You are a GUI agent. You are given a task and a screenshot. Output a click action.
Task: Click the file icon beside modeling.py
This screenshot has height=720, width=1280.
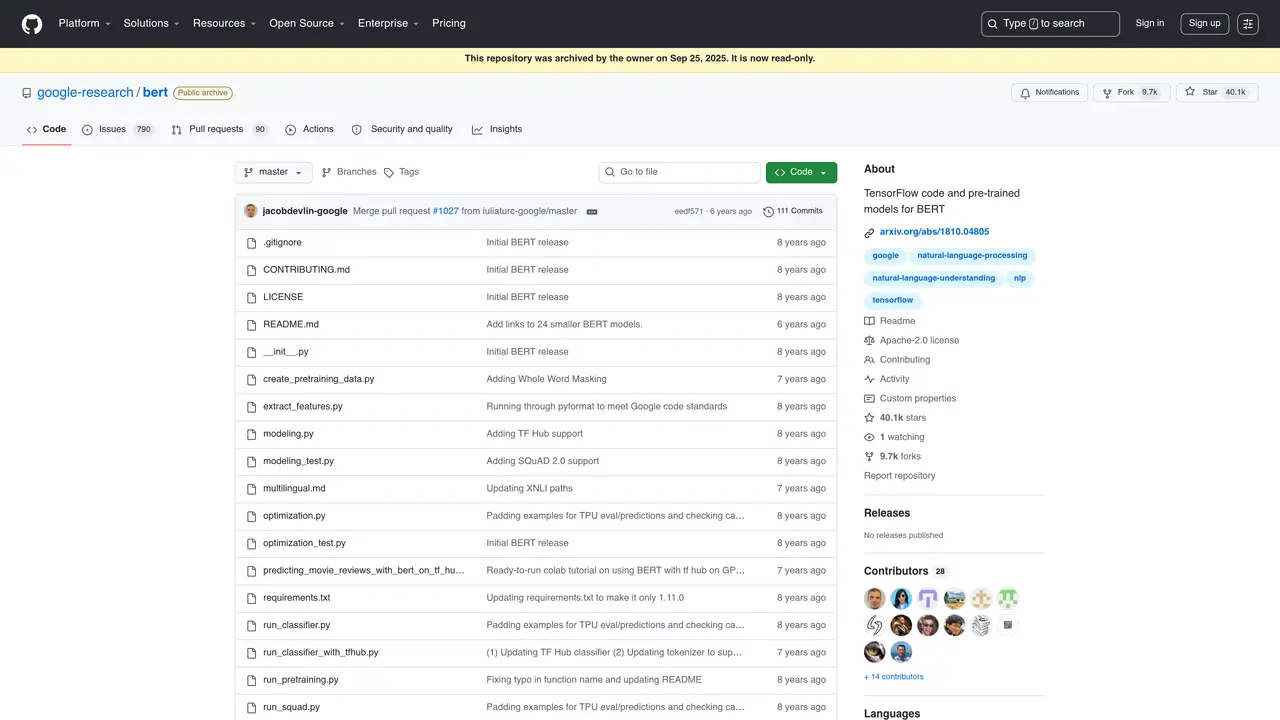point(253,434)
